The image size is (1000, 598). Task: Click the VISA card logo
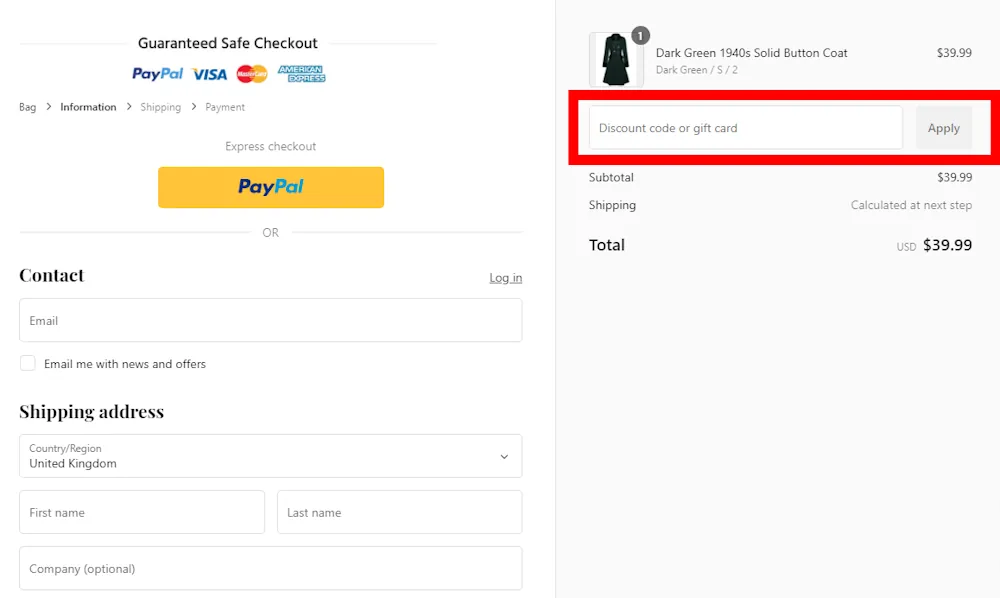tap(210, 74)
